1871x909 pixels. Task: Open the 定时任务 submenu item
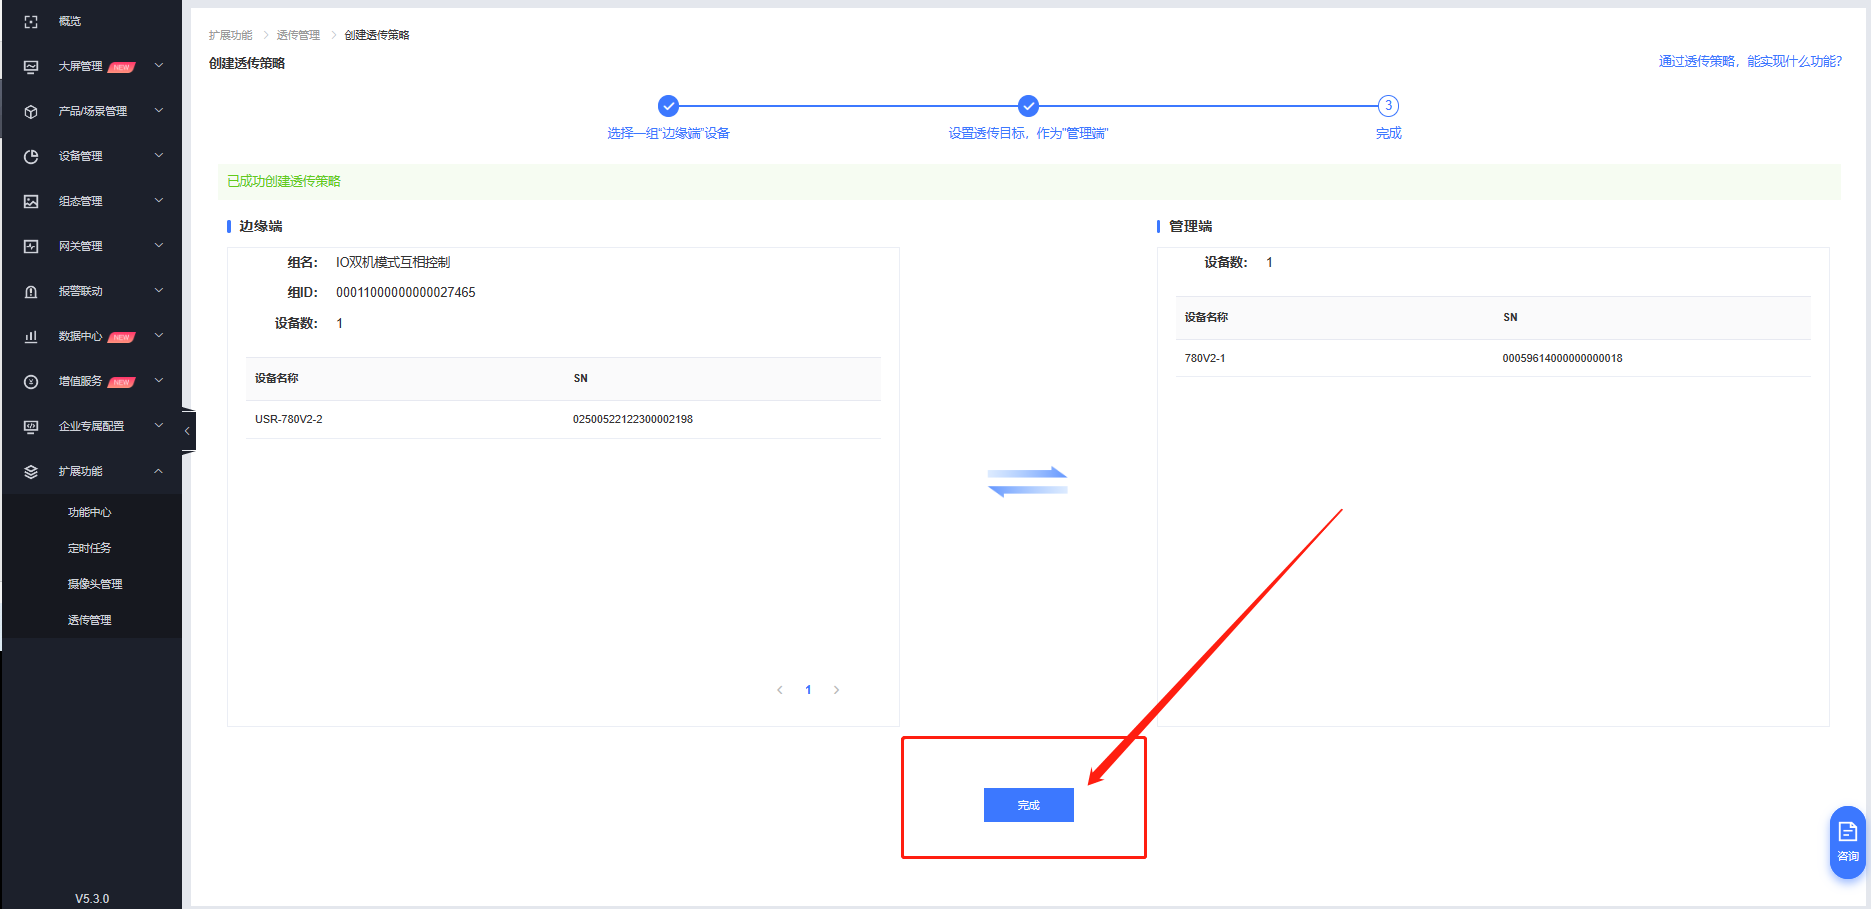[90, 548]
